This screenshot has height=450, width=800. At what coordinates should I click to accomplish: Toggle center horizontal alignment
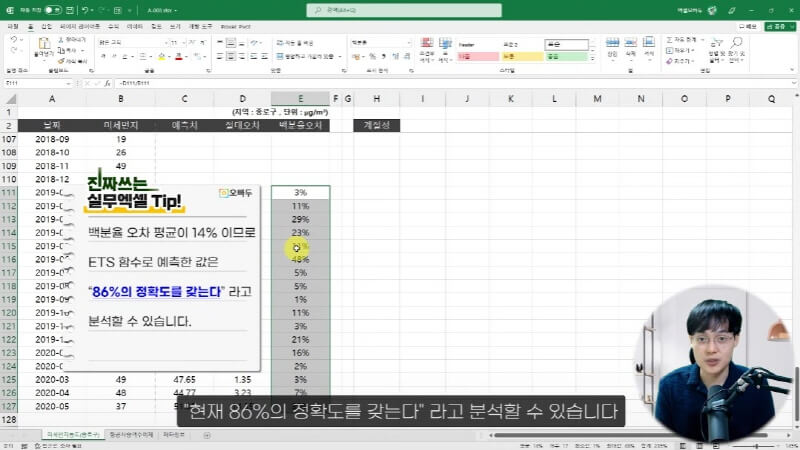tap(231, 56)
